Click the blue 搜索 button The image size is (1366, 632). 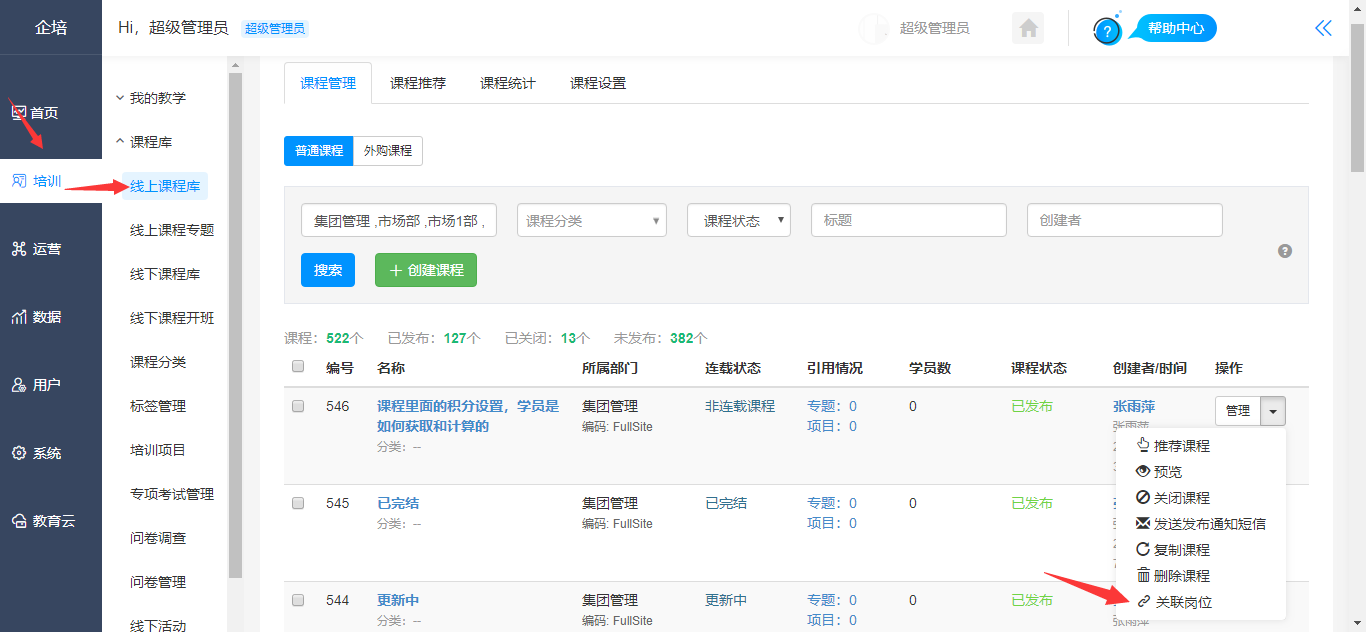[x=327, y=270]
